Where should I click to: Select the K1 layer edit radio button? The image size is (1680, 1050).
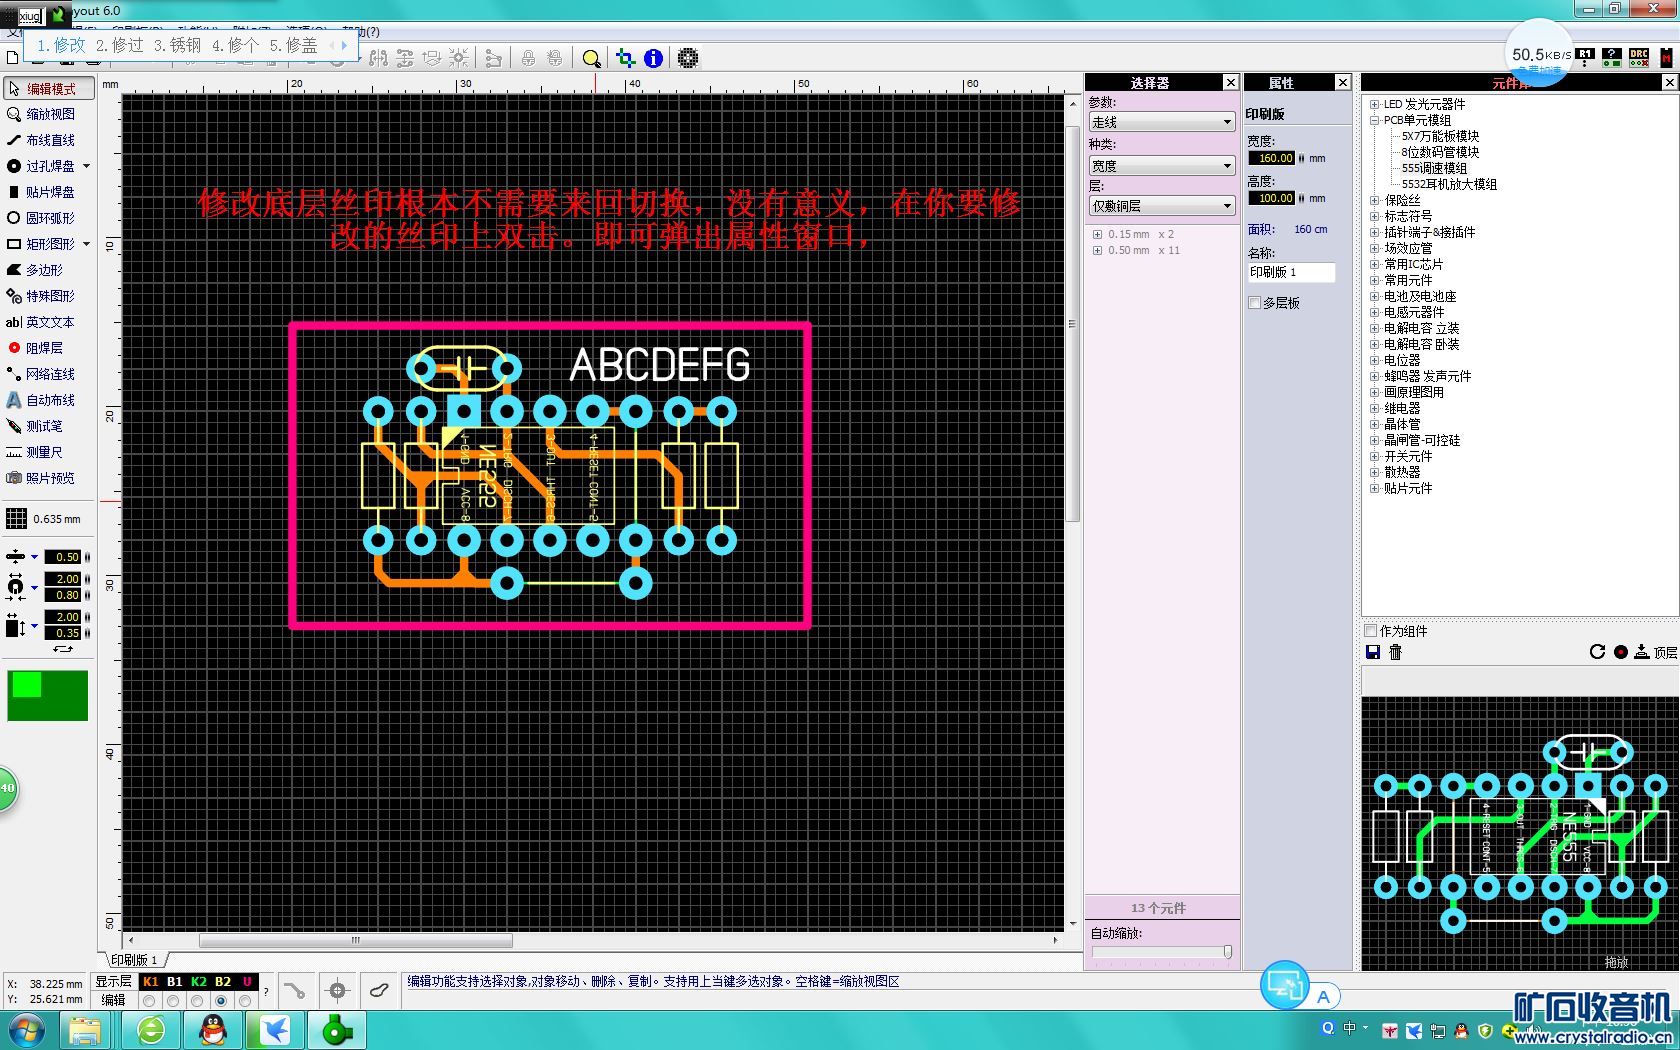150,1001
